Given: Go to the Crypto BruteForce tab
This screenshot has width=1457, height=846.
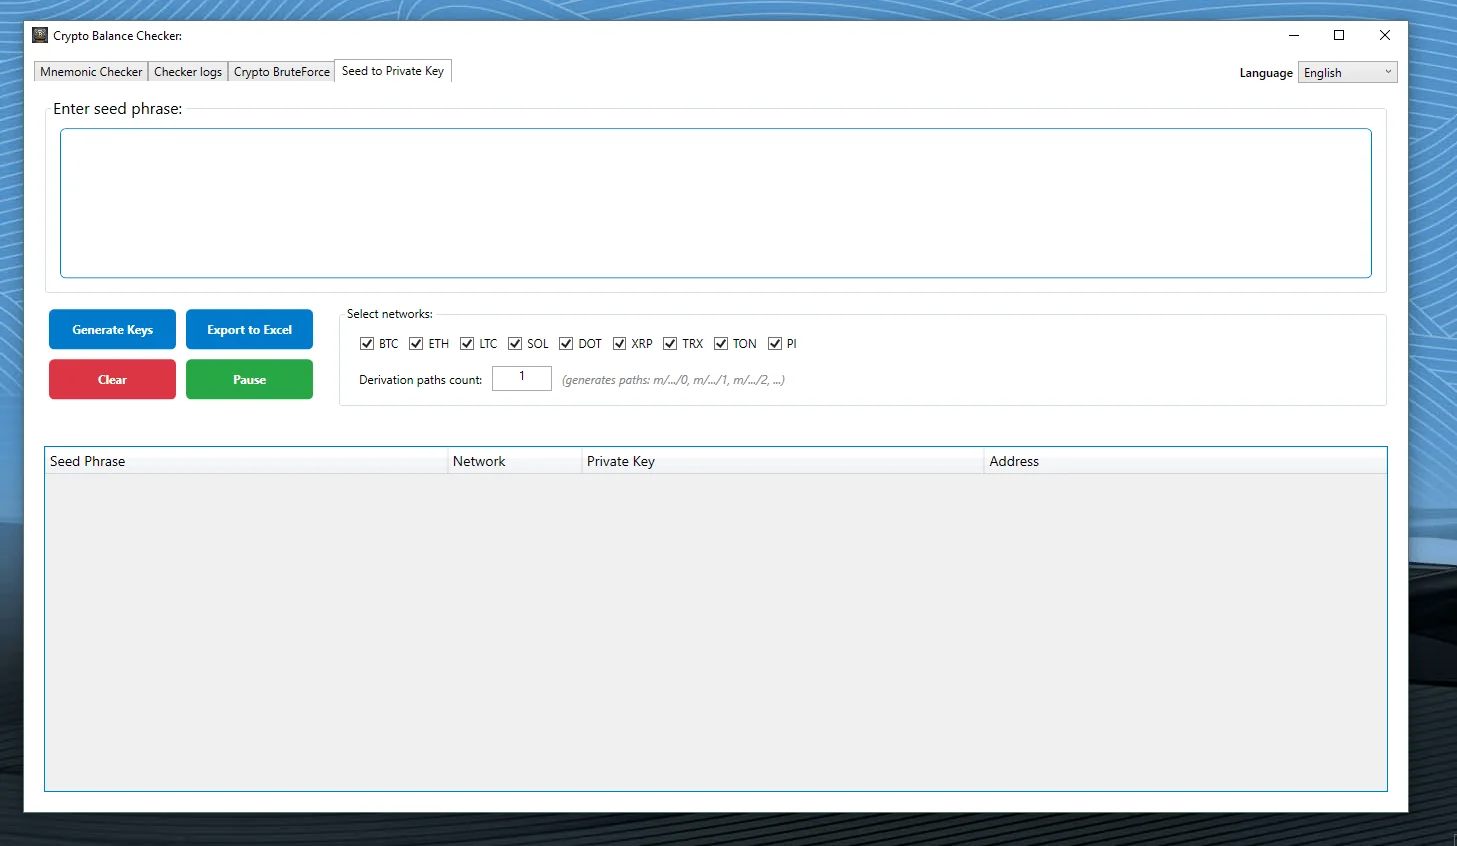Looking at the screenshot, I should [281, 72].
